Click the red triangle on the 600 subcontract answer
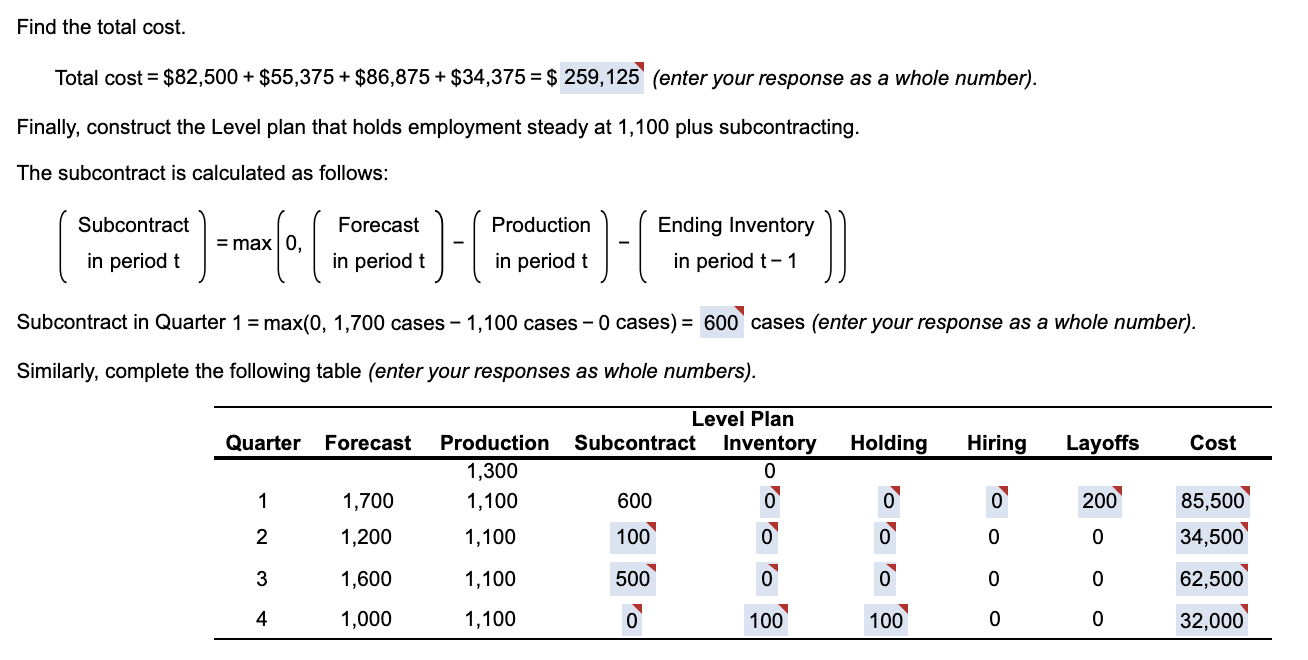The image size is (1308, 660). 737,311
